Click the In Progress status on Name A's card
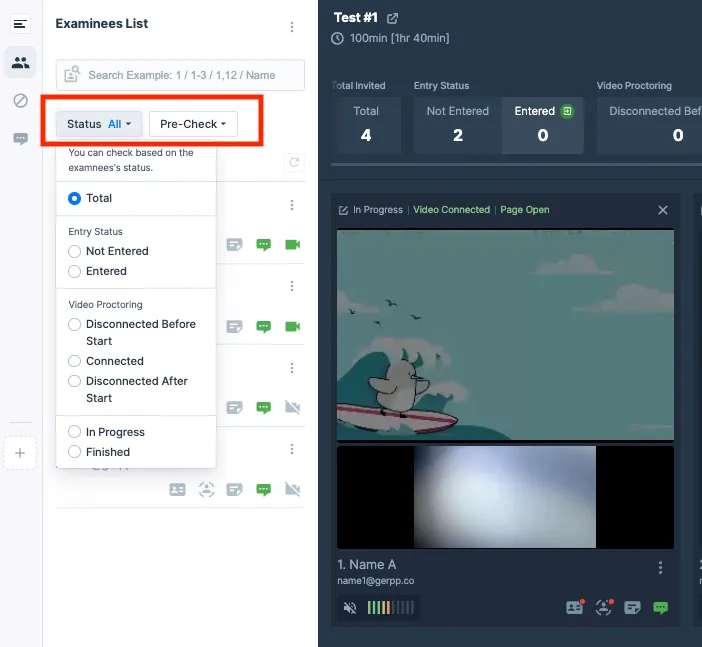702x647 pixels. (x=378, y=210)
